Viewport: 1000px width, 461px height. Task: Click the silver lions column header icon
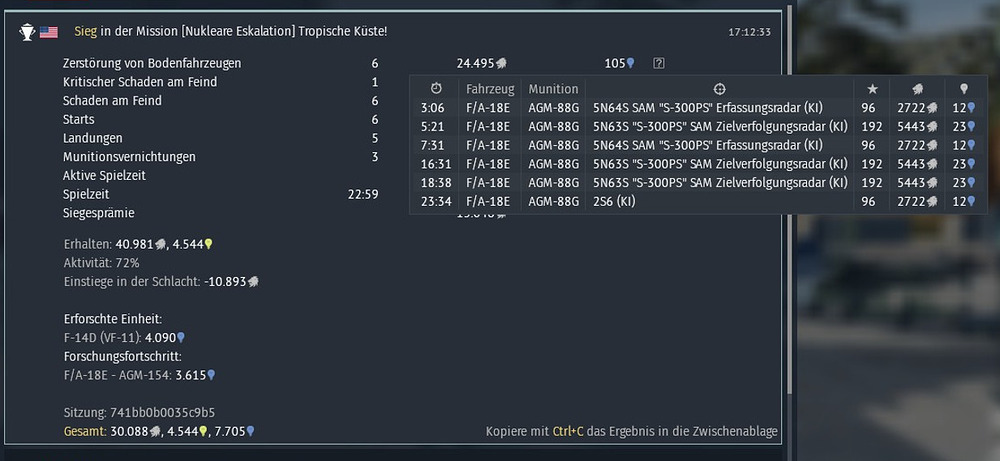pos(918,89)
